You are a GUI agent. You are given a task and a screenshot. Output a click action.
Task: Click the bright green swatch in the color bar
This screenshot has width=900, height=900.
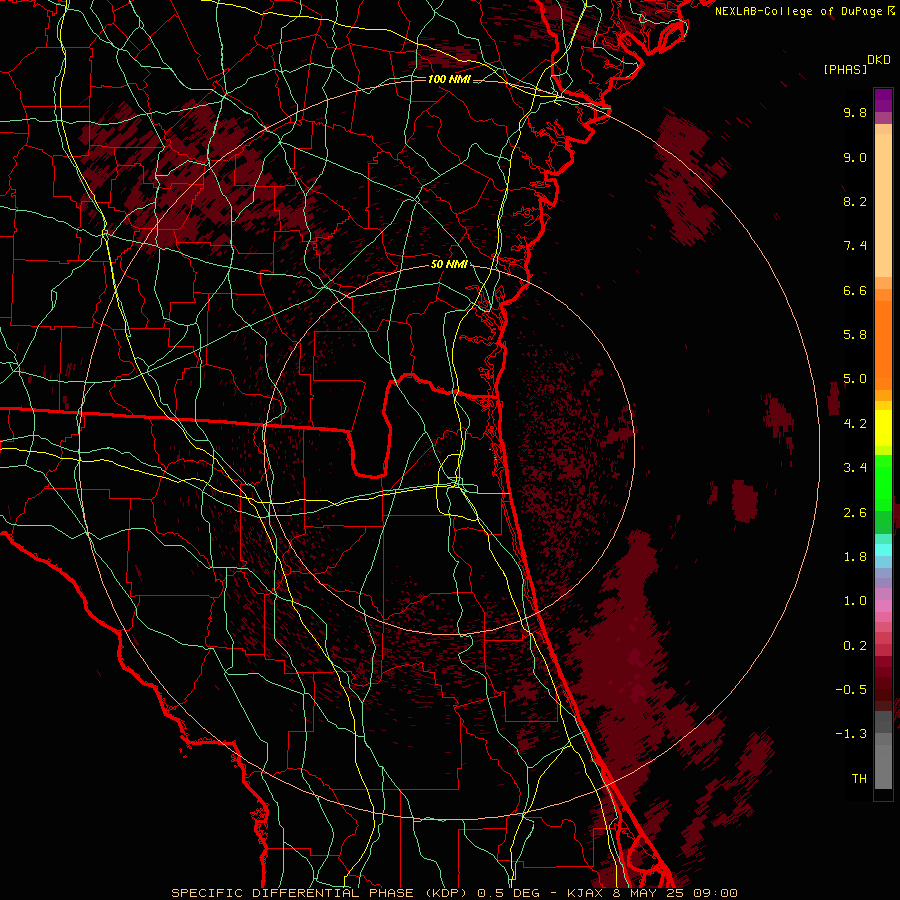point(883,482)
